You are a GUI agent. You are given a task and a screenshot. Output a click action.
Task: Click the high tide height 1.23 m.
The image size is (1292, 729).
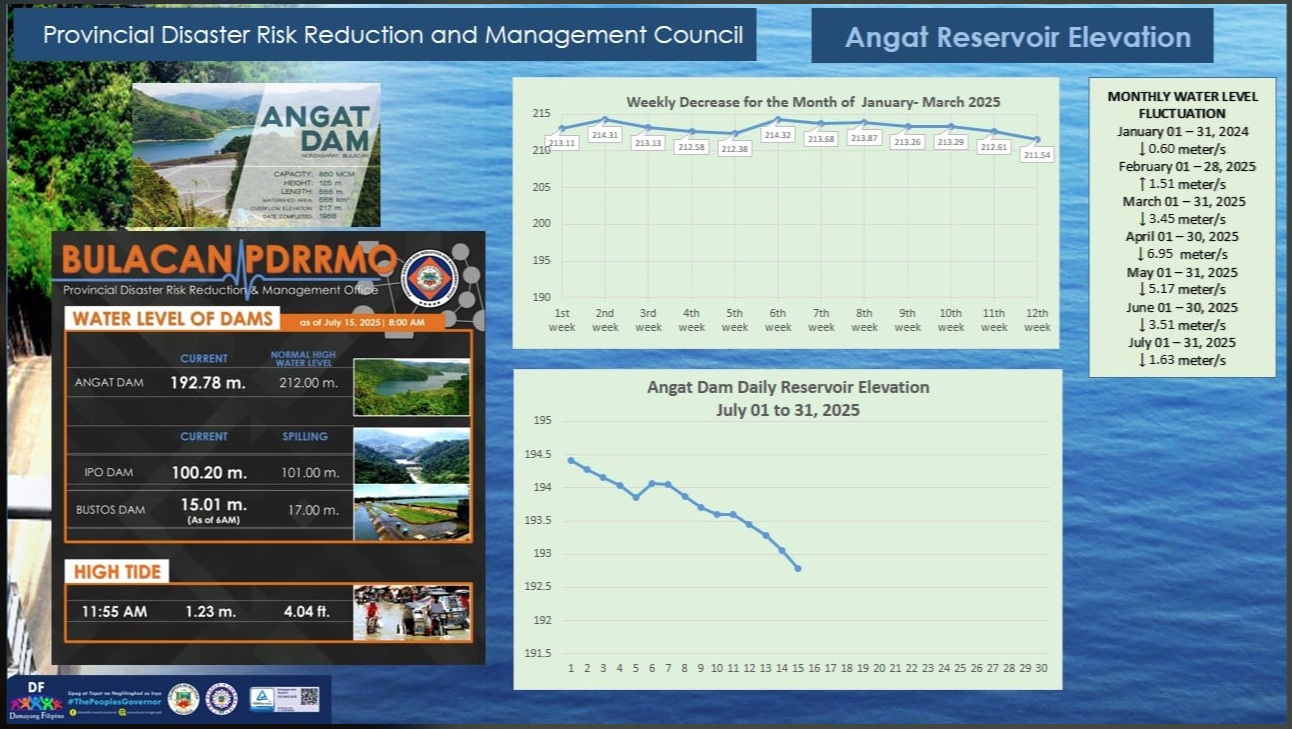210,611
